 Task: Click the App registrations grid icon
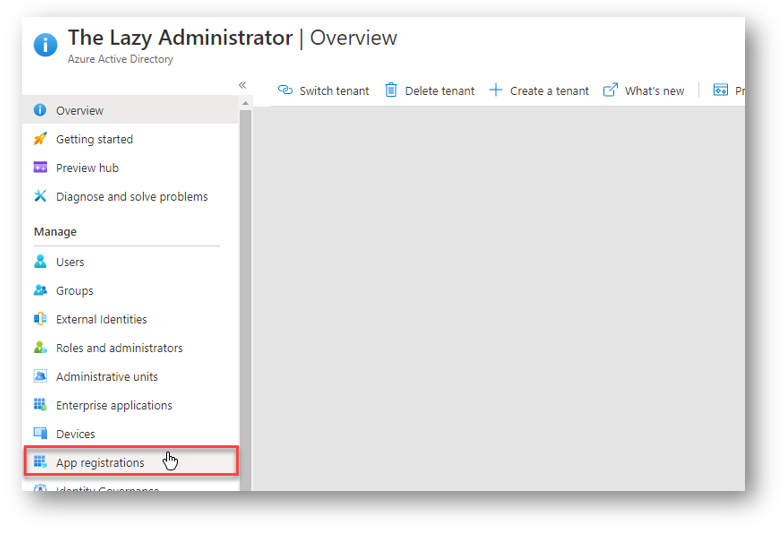[x=40, y=462]
